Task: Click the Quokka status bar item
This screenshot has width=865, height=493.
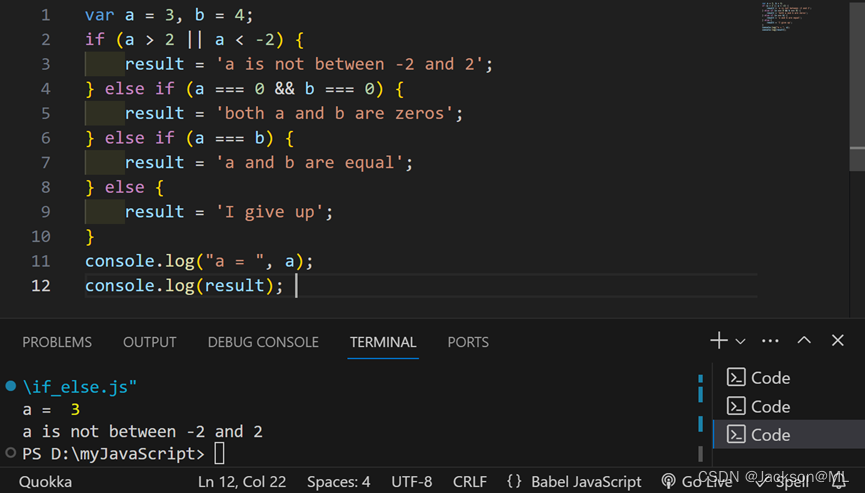Action: (x=45, y=482)
